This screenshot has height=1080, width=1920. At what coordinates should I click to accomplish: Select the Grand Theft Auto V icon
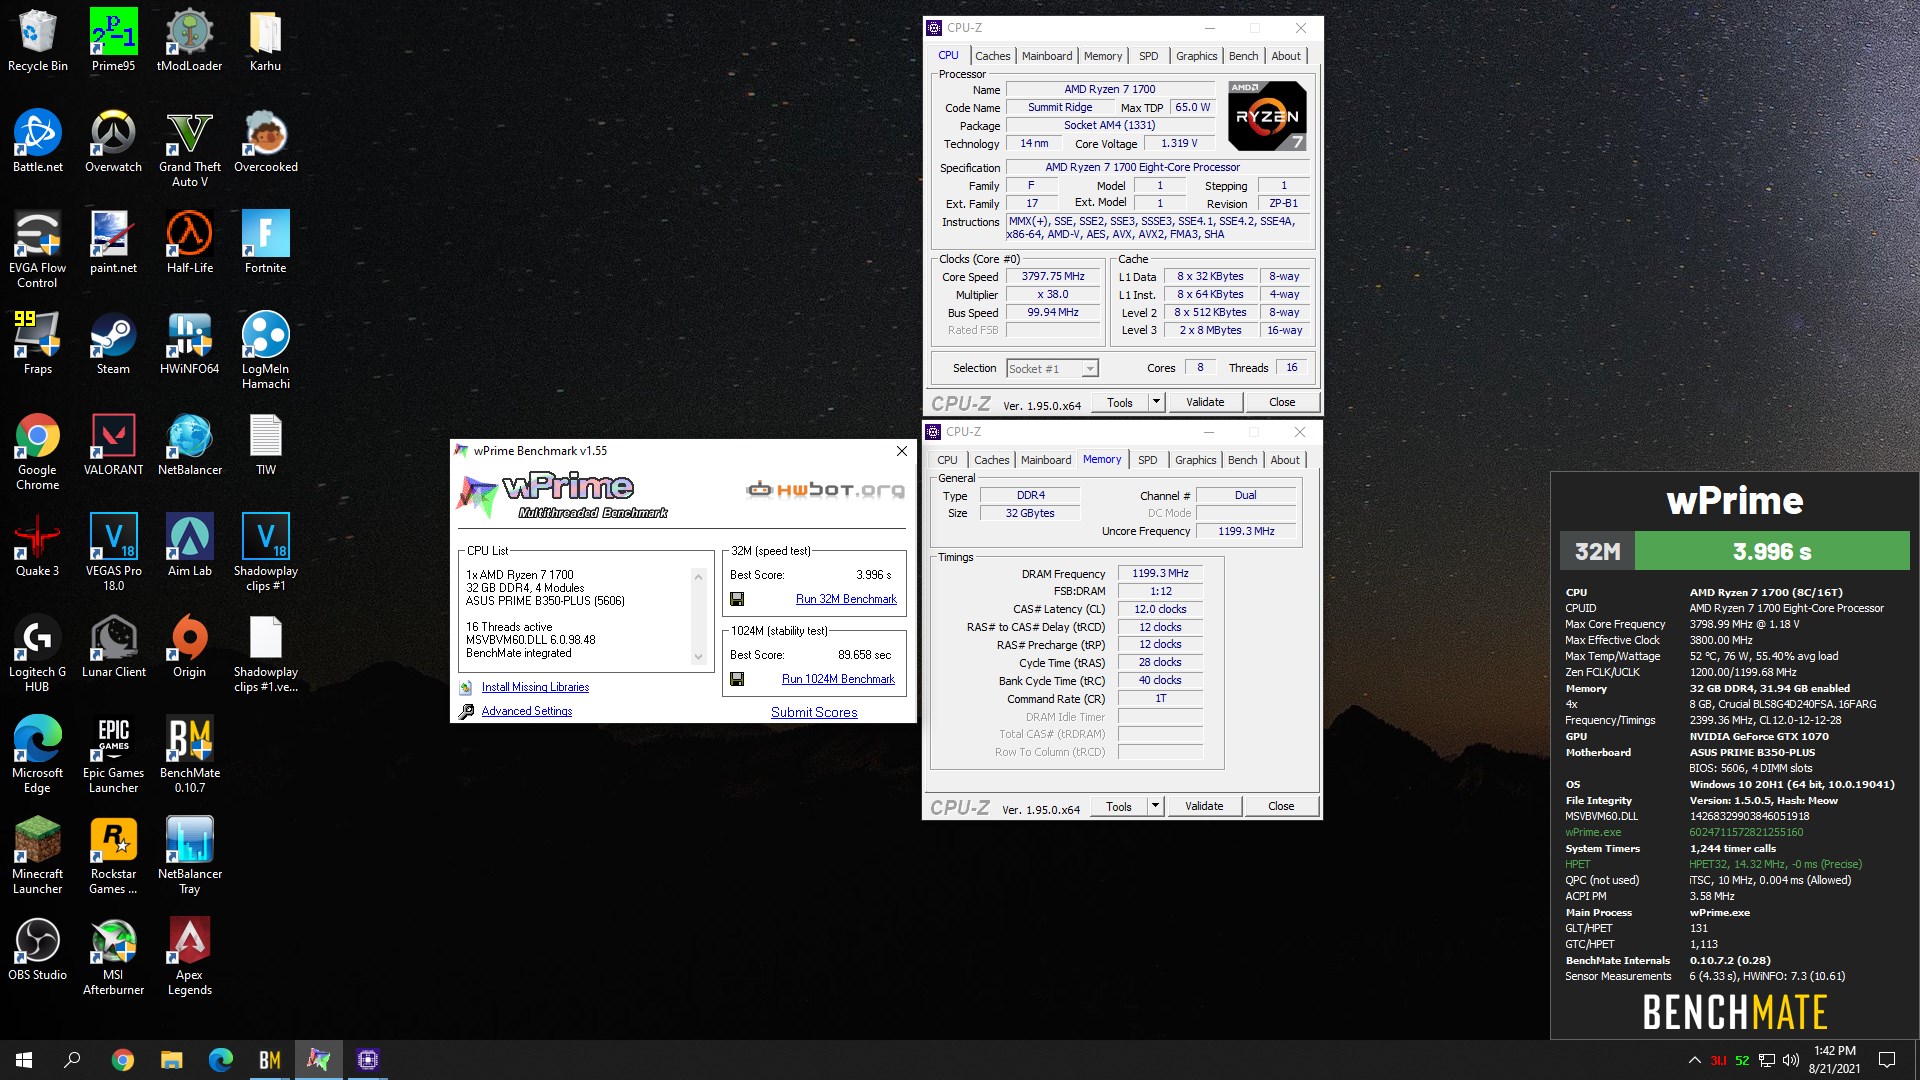tap(189, 148)
